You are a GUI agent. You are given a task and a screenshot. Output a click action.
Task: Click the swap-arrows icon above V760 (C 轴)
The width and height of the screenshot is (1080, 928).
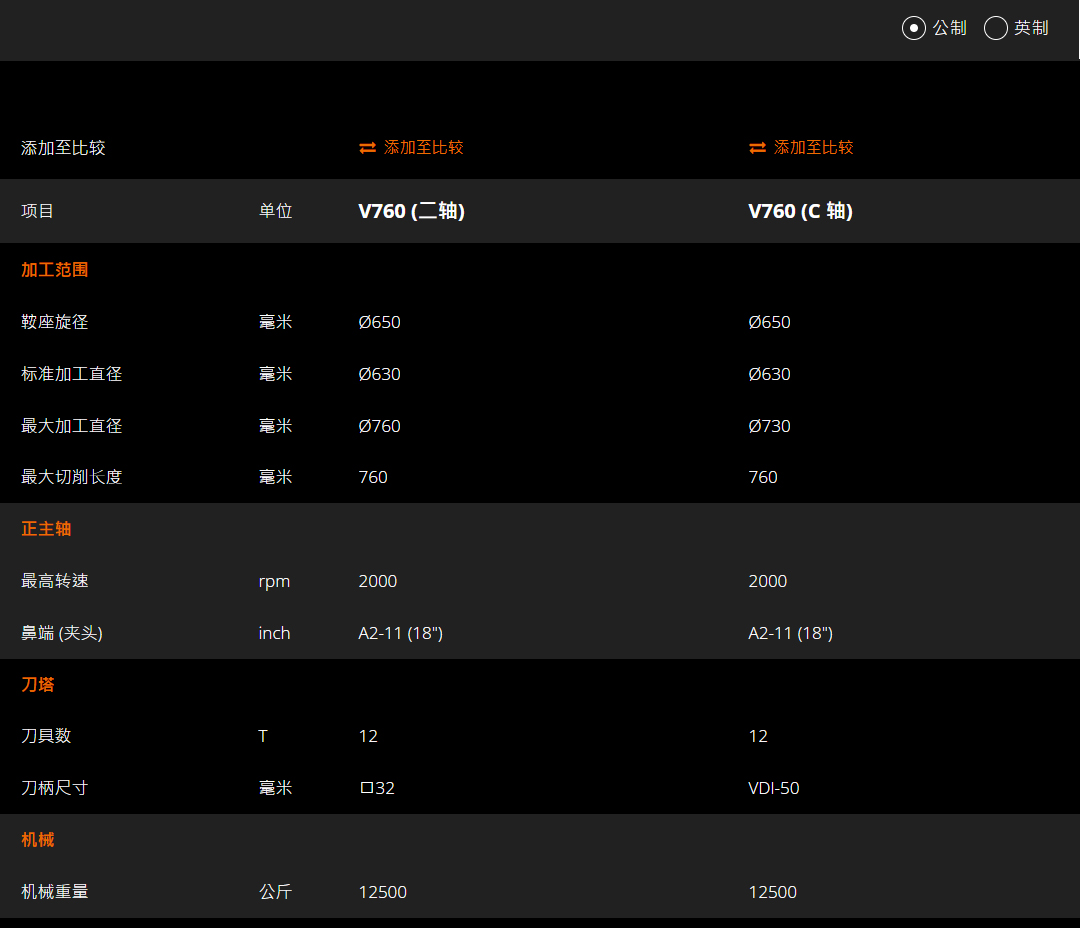(757, 148)
